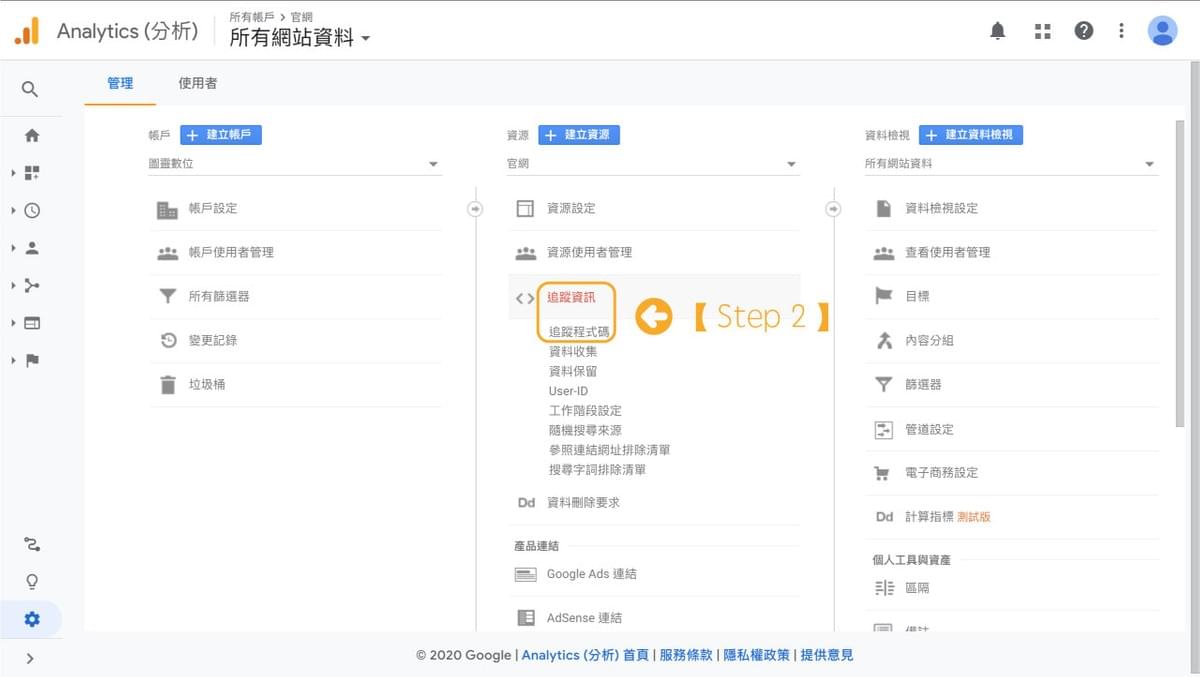Expand Customization with its sidebar triangle

(14, 173)
